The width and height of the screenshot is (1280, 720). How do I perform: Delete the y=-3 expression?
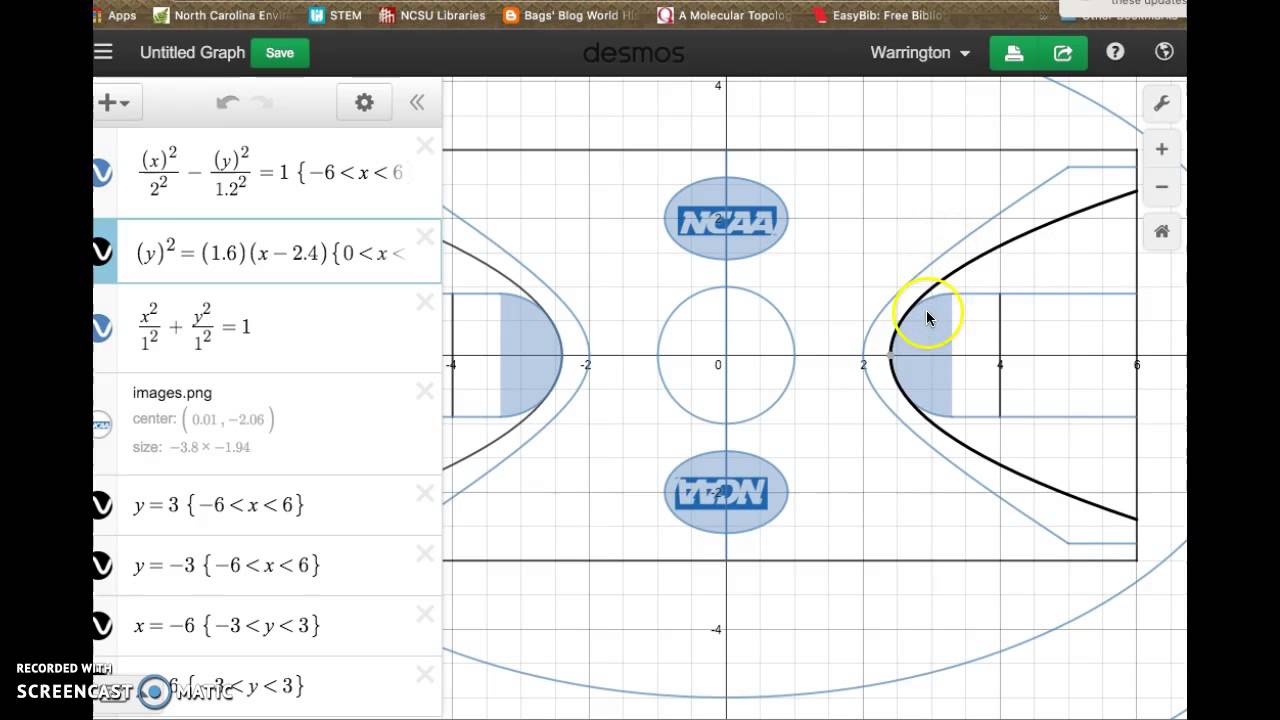[425, 553]
